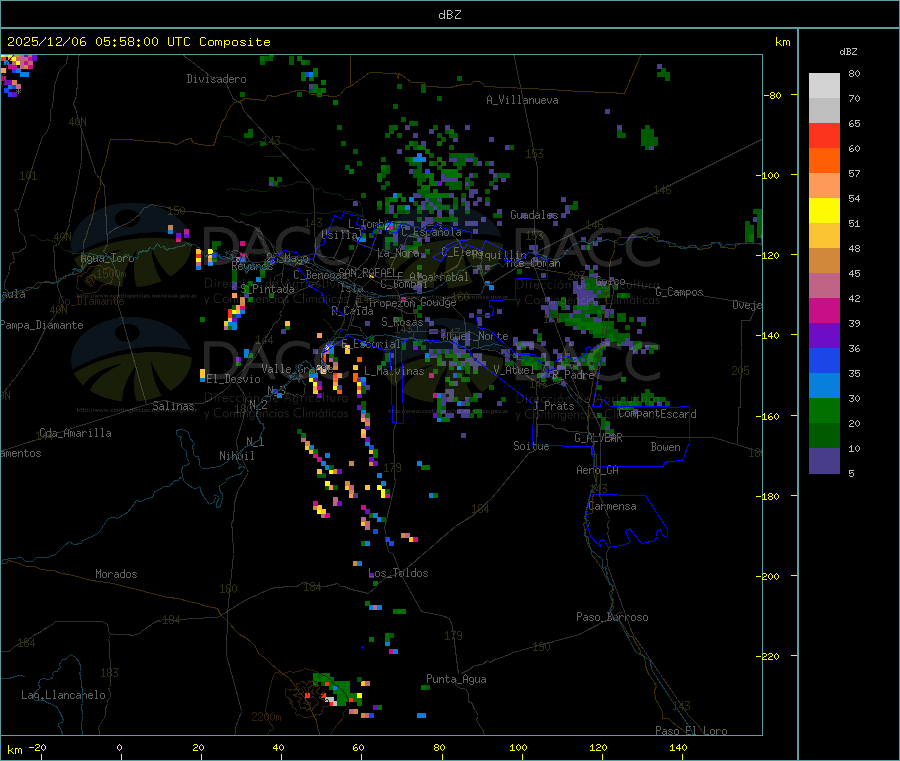Screen dimensions: 900x761
Task: Click the km unit label at top right
Action: coord(782,42)
